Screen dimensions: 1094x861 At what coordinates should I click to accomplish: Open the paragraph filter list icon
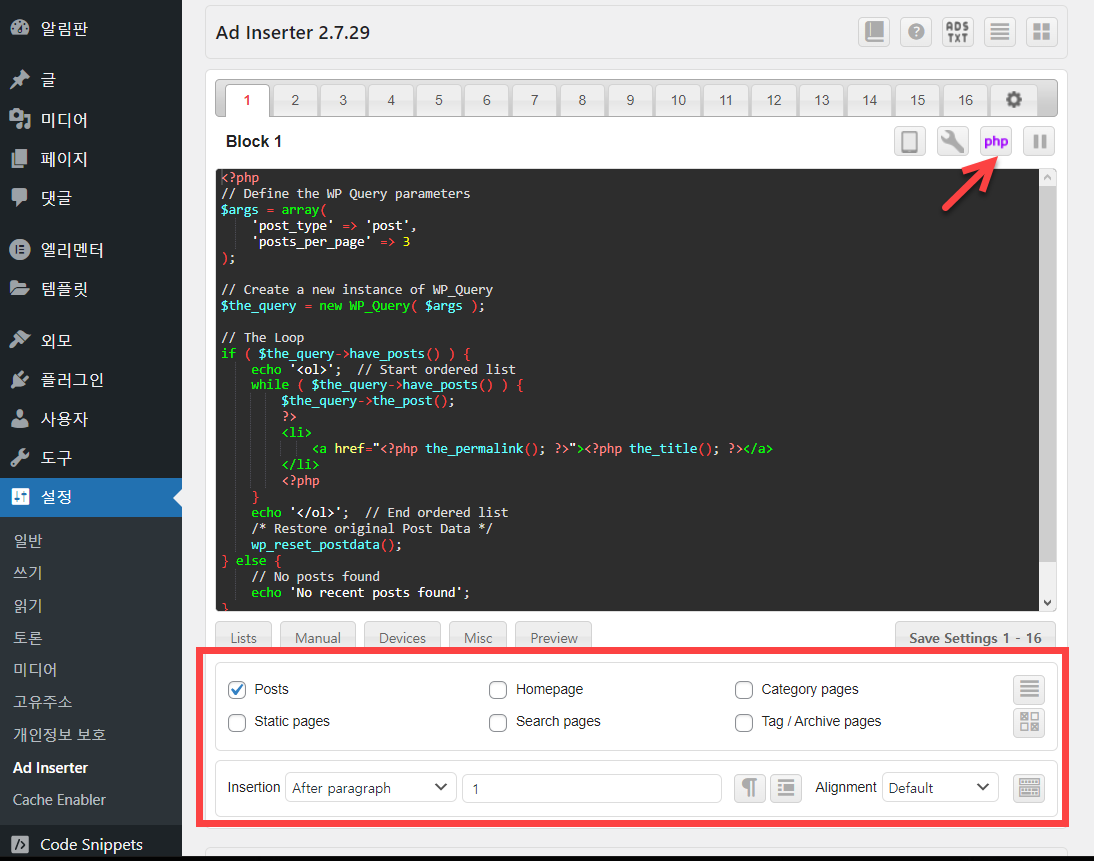click(x=786, y=788)
